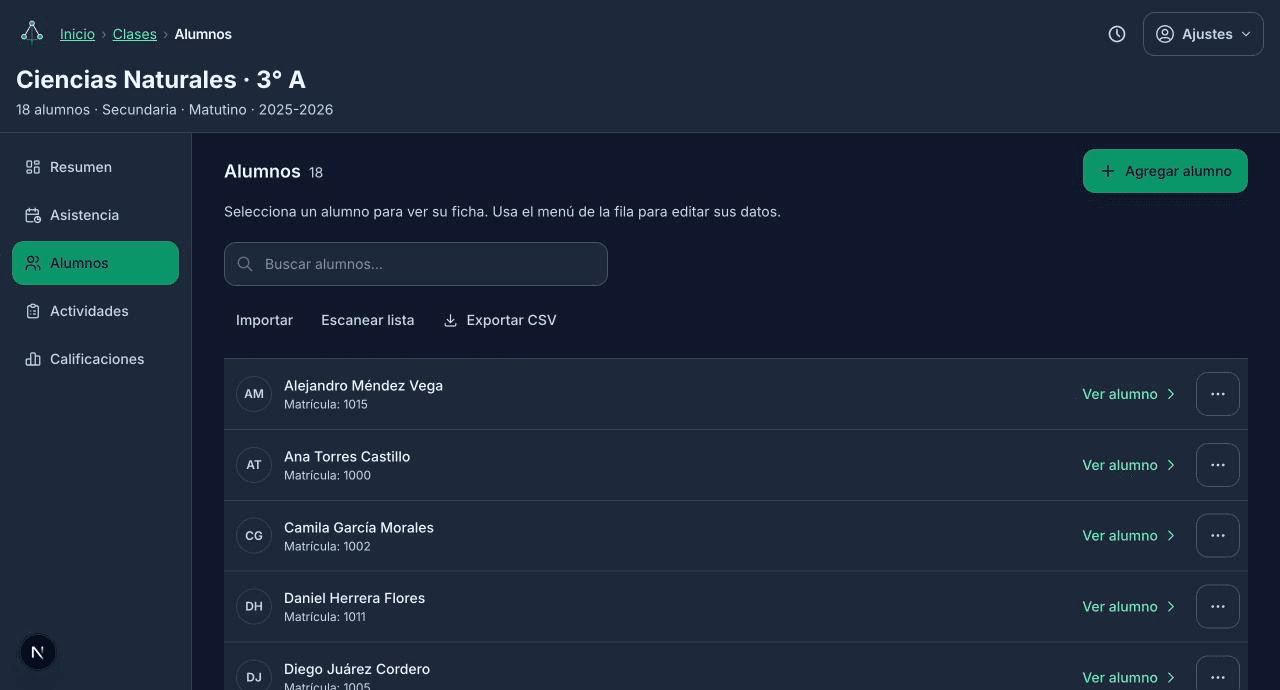
Task: Select the name Alejandro Méndez Vega
Action: [363, 386]
